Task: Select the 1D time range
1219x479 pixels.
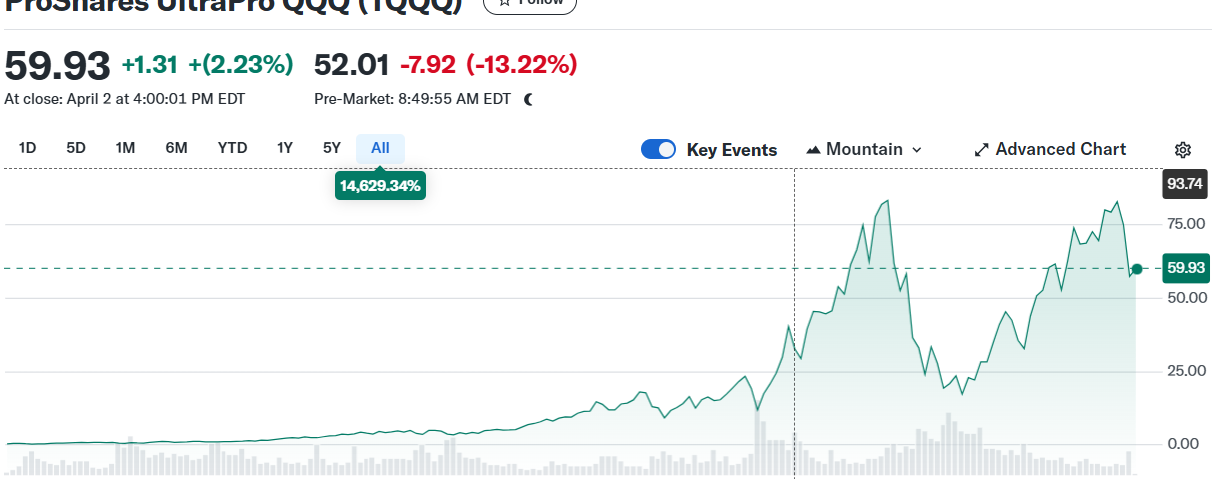Action: point(28,148)
